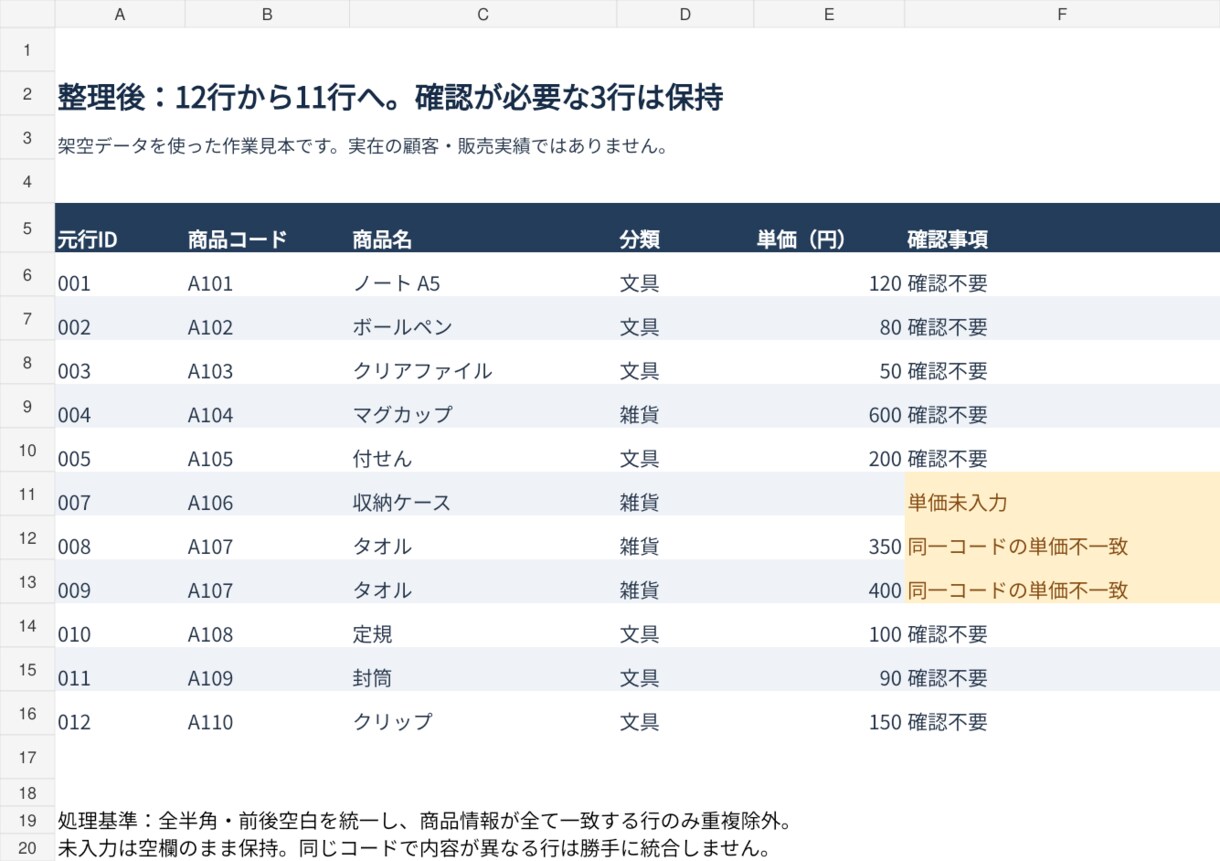Select column B header
This screenshot has height=861, width=1220.
tap(267, 14)
